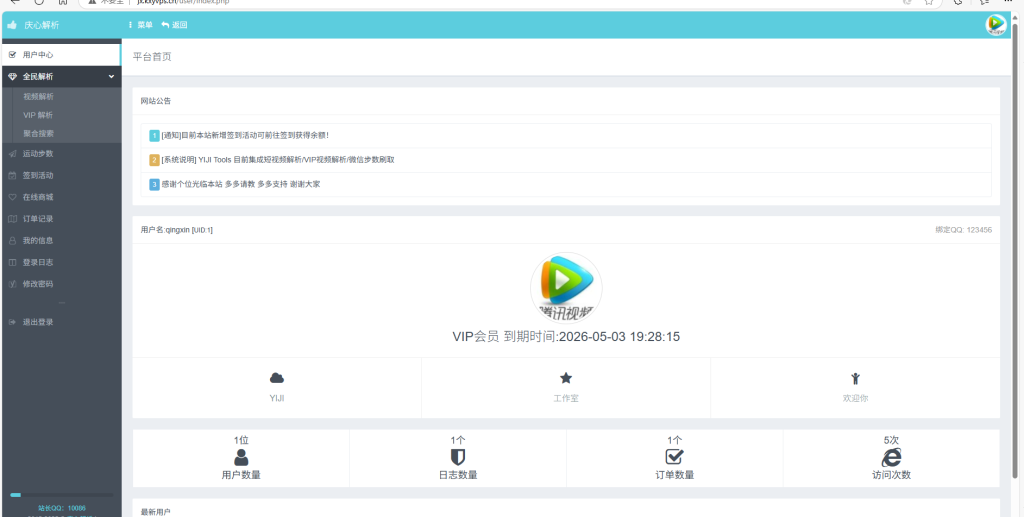Click the VIP会员 到期时间 expiry text
Viewport: 1024px width, 517px height.
(566, 337)
